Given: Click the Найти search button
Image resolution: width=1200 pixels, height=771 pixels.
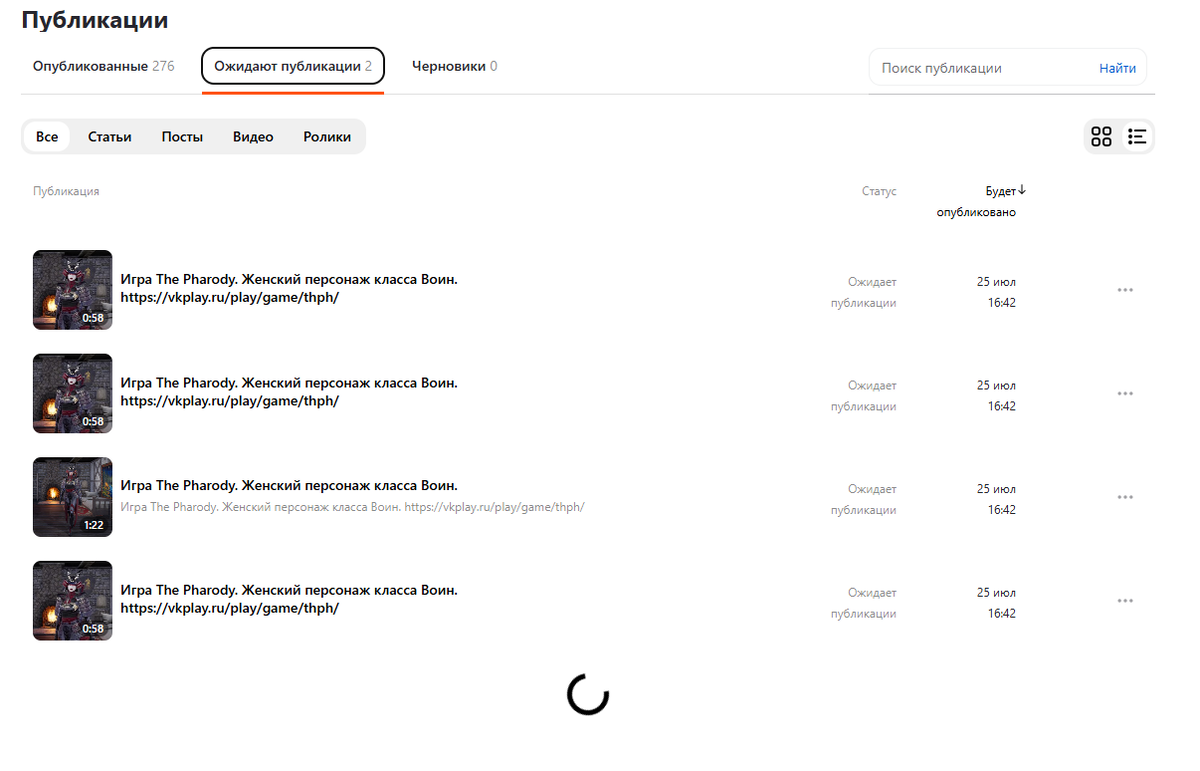Looking at the screenshot, I should [x=1117, y=68].
